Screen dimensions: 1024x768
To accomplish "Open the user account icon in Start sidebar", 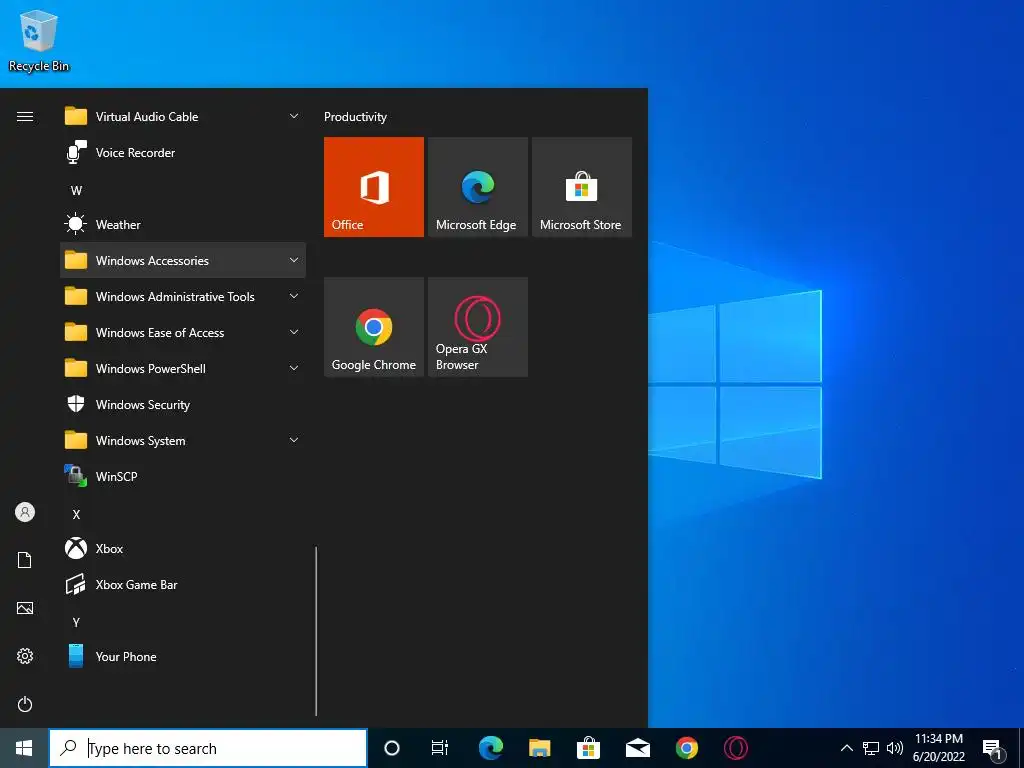I will (x=25, y=512).
